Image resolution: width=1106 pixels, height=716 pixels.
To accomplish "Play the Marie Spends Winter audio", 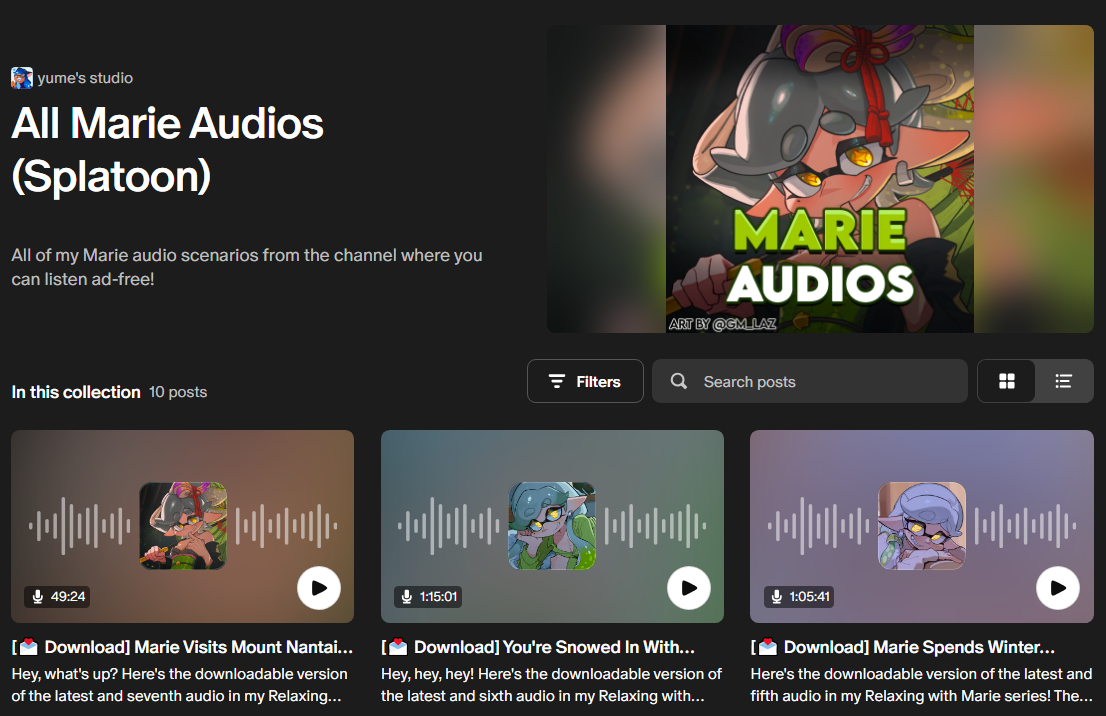I will (x=1057, y=588).
